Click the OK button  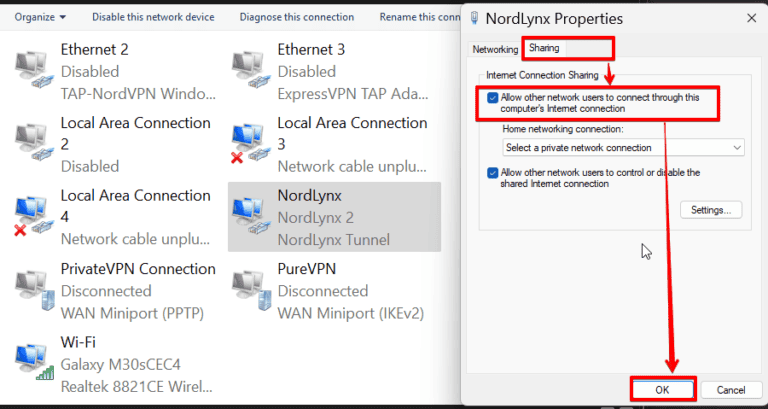coord(661,389)
